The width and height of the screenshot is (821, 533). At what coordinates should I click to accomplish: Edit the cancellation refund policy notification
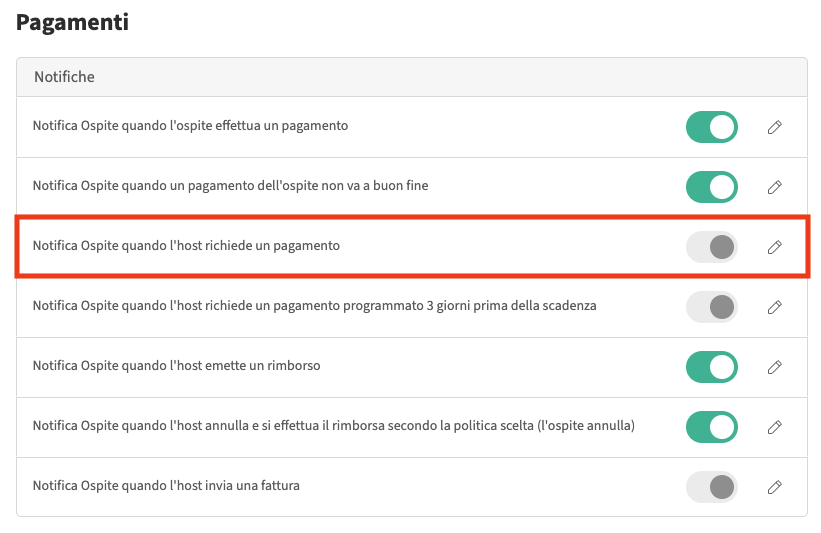pos(774,427)
